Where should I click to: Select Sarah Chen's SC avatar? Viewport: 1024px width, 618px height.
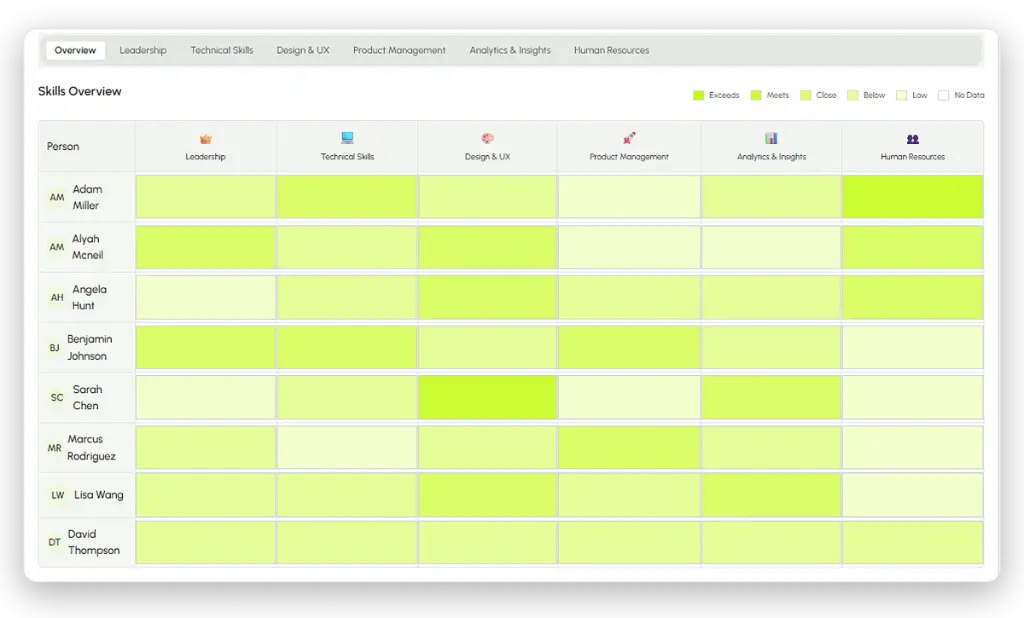point(57,397)
